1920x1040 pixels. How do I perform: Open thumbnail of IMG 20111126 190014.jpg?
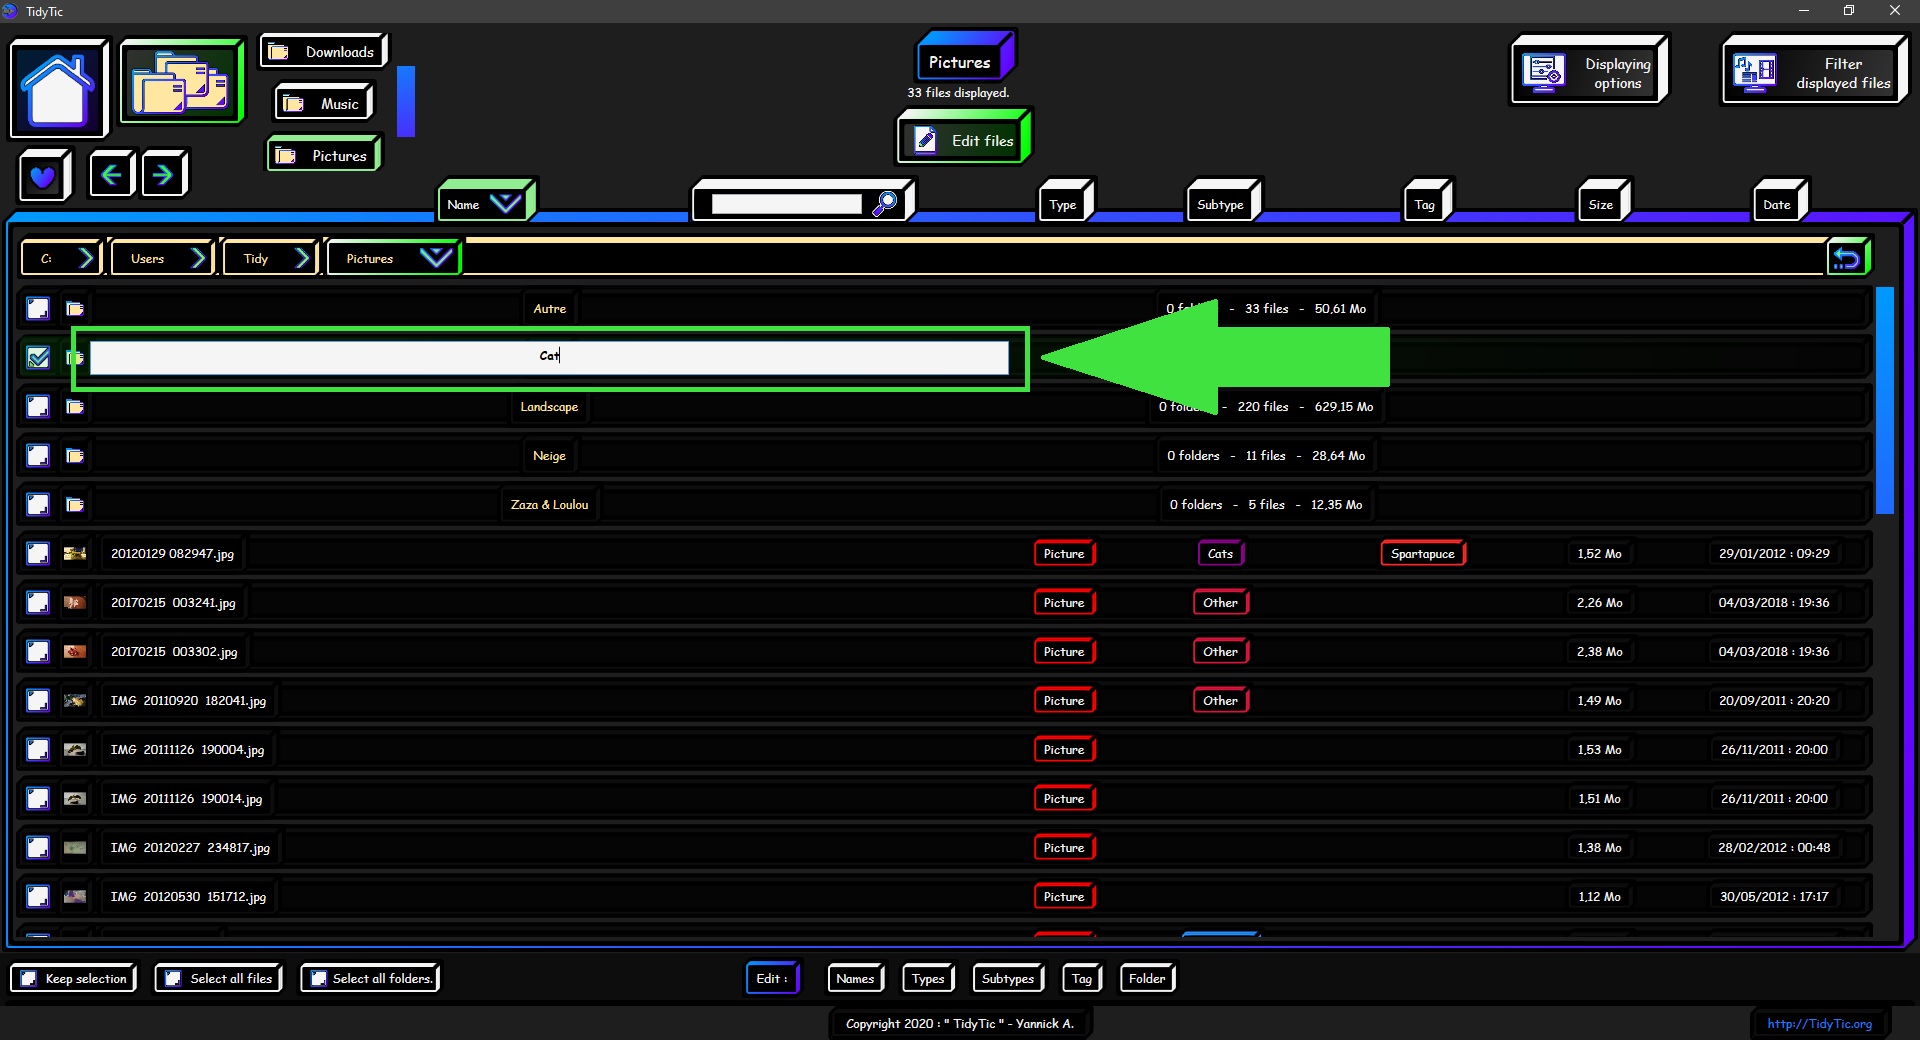click(x=75, y=798)
